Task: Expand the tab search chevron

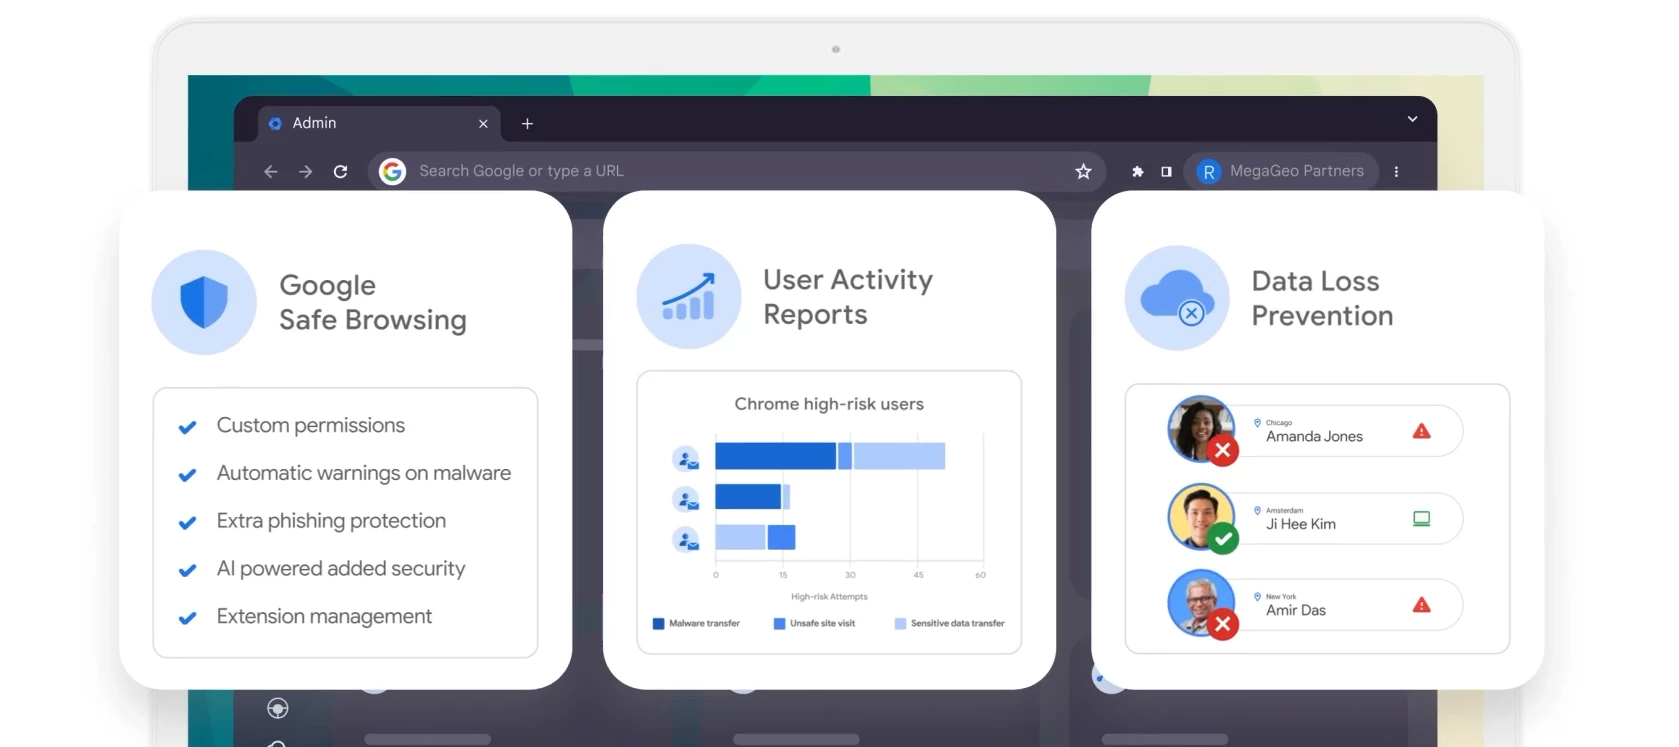Action: coord(1412,119)
